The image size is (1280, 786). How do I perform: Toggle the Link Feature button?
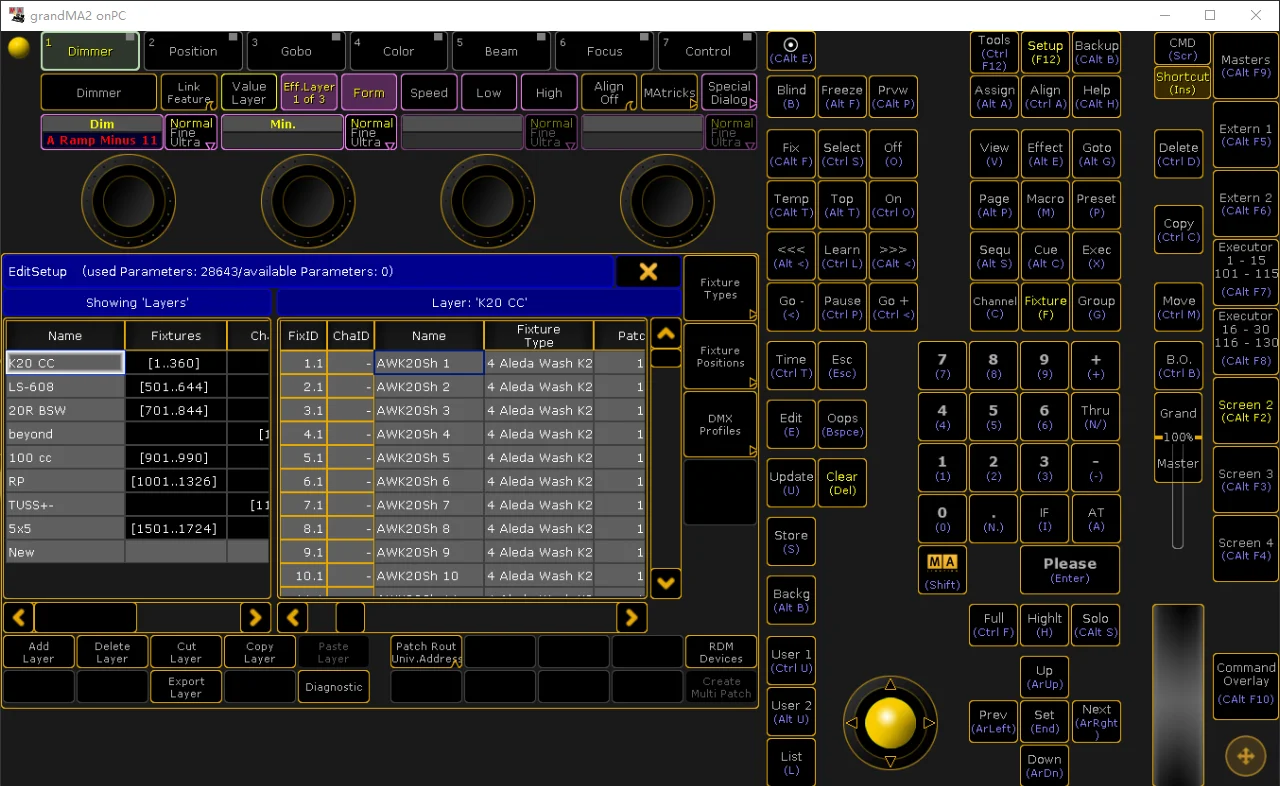click(x=189, y=93)
